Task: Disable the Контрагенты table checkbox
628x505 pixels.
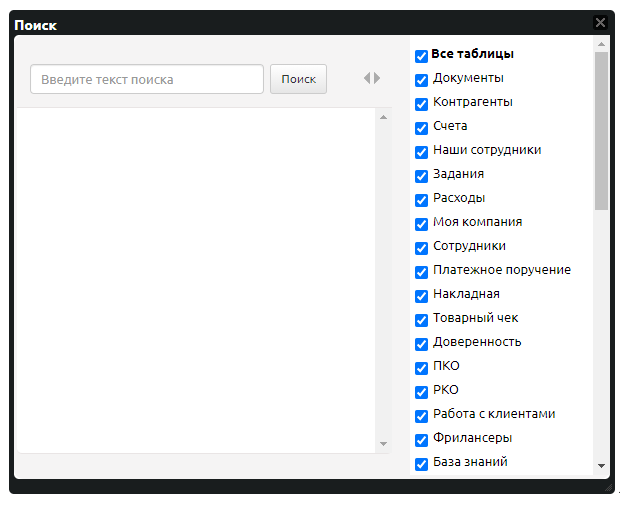Action: point(421,104)
